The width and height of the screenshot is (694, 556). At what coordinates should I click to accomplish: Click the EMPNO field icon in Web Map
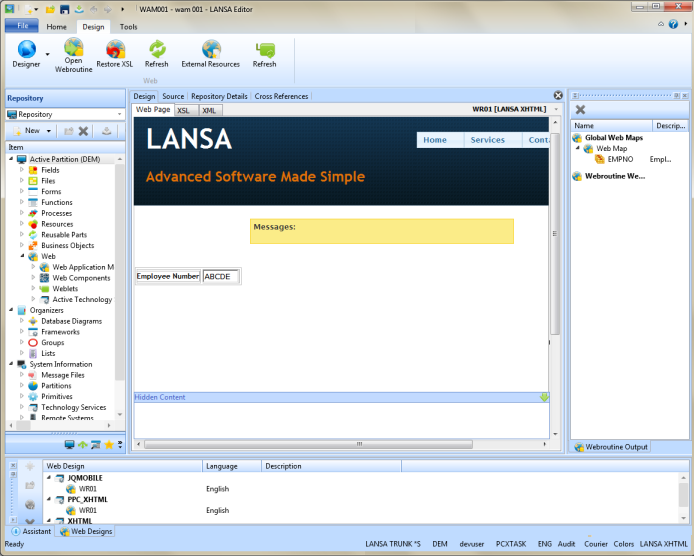tap(600, 159)
